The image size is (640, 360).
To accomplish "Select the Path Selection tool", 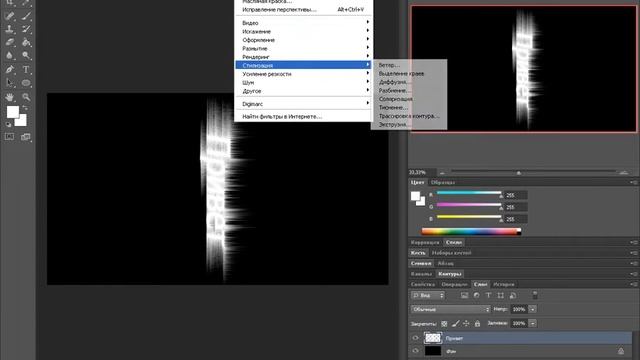I will point(10,83).
